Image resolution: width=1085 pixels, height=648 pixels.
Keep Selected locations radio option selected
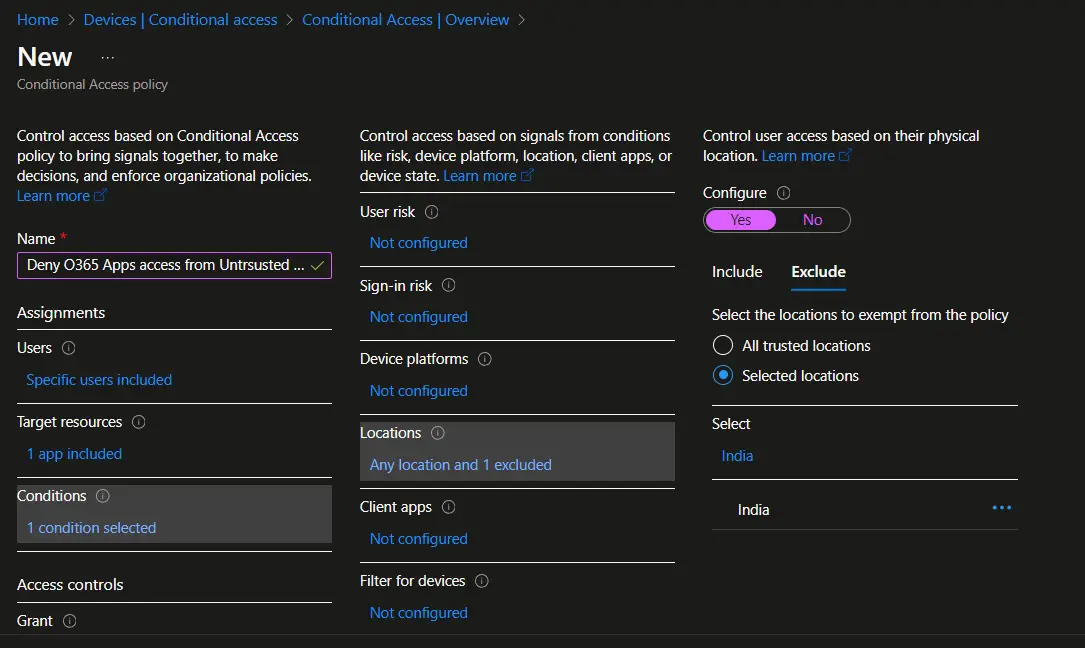pos(723,375)
